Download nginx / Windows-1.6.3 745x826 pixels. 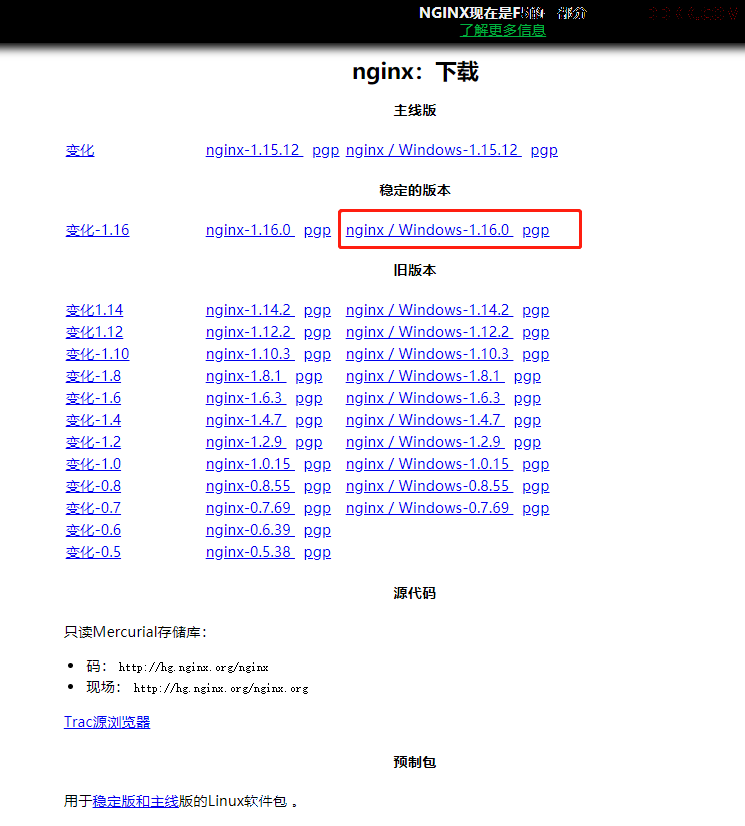point(425,399)
